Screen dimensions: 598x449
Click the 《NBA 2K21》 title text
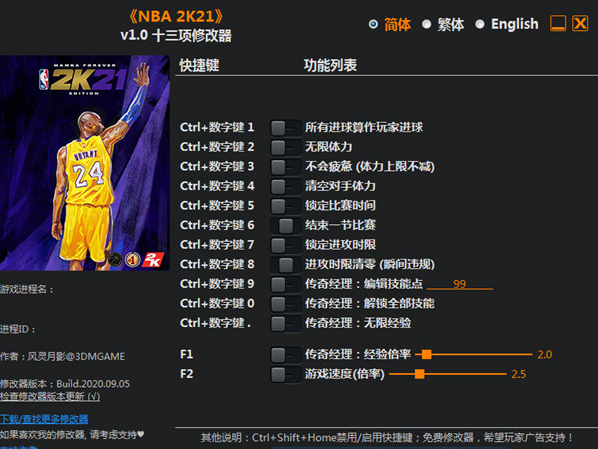tap(176, 16)
